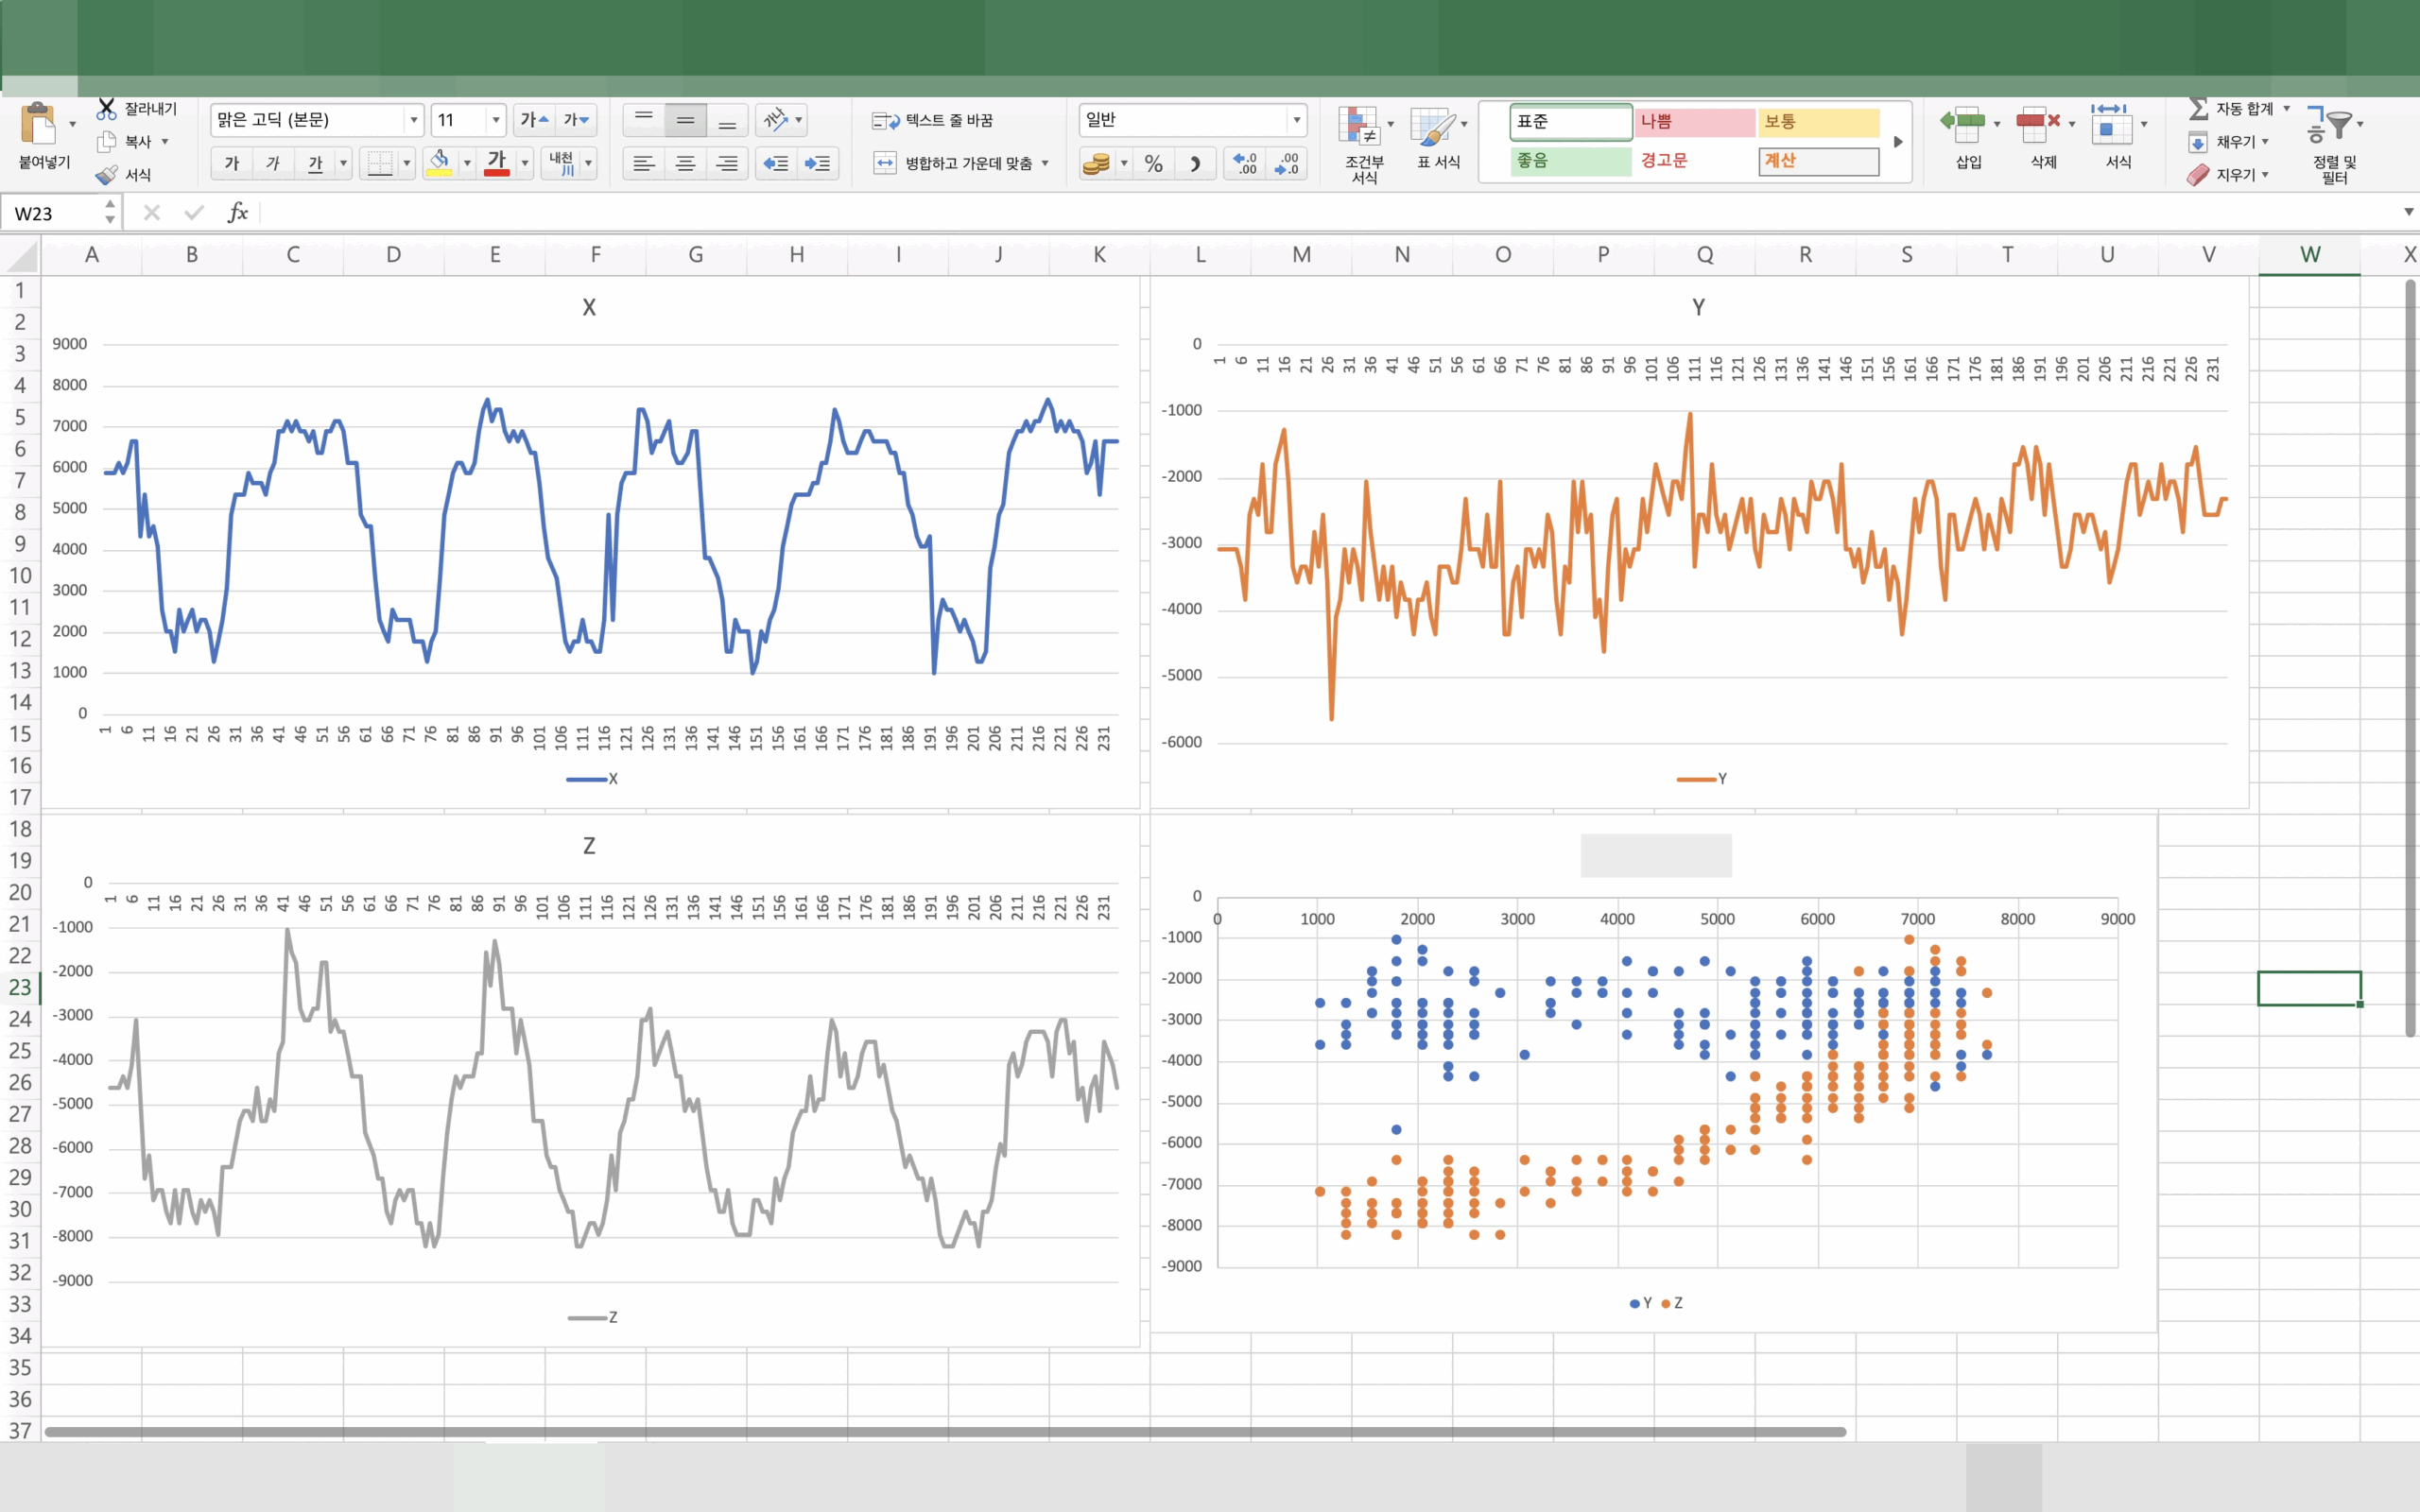The image size is (2420, 1512).
Task: Open font color dropdown arrow
Action: tap(525, 163)
